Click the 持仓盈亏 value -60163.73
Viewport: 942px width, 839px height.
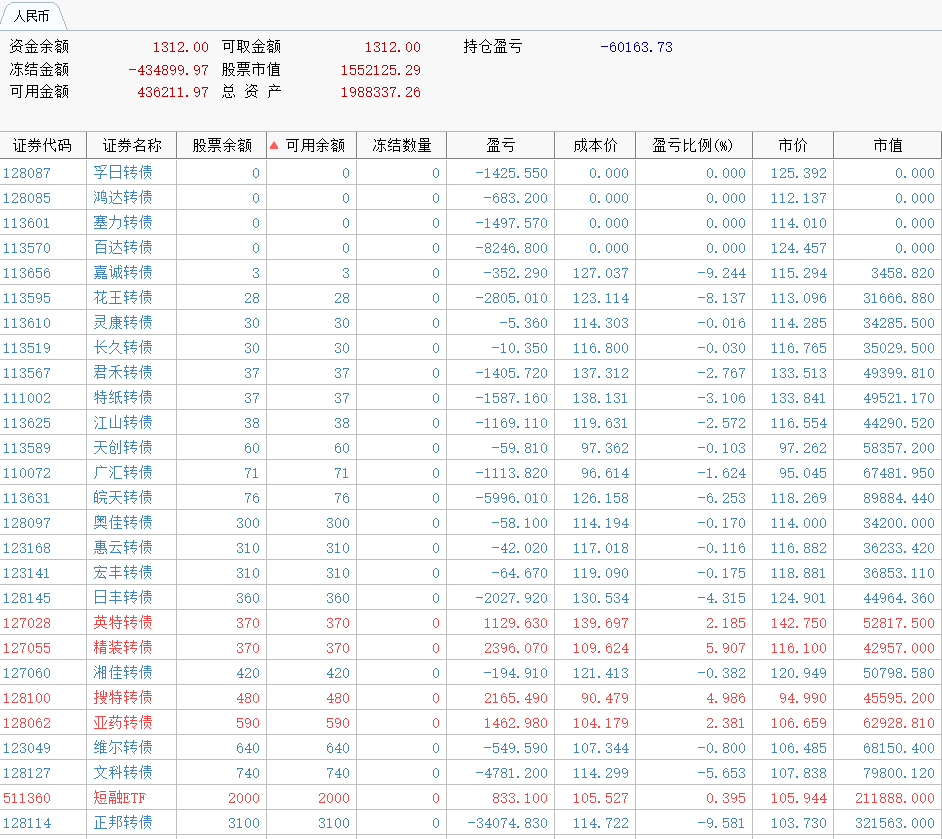pyautogui.click(x=636, y=47)
